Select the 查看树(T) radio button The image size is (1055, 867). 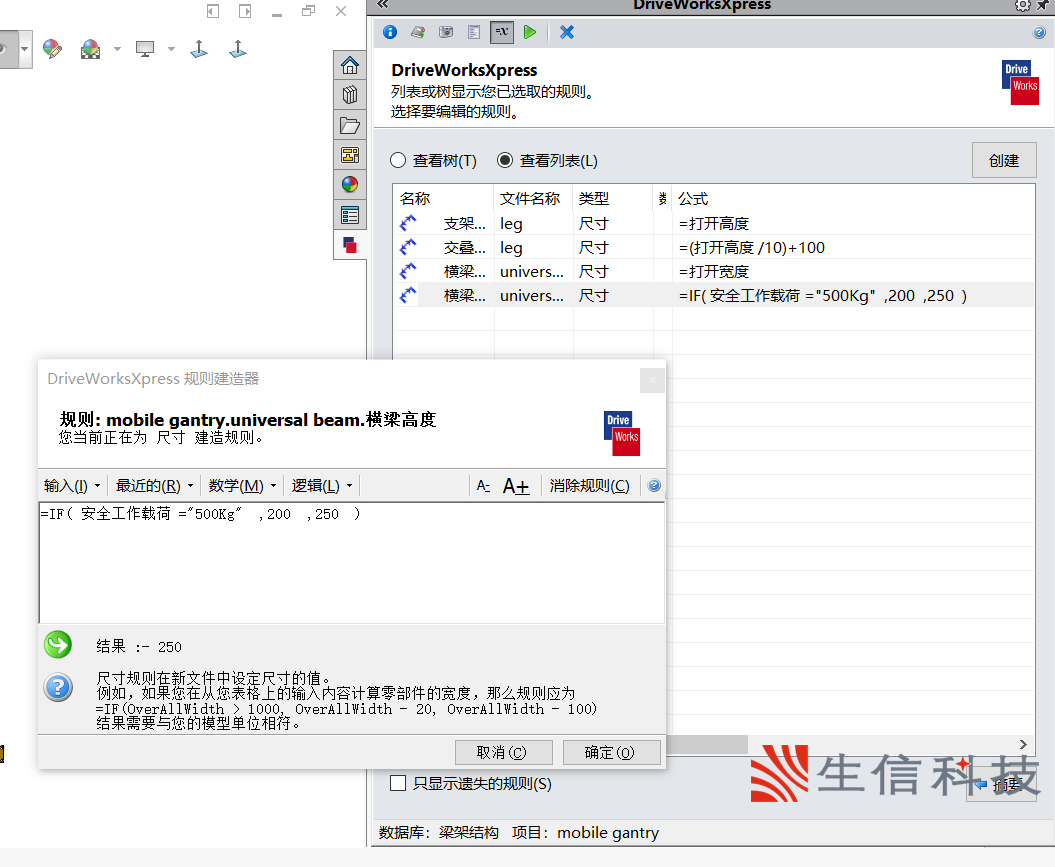398,160
